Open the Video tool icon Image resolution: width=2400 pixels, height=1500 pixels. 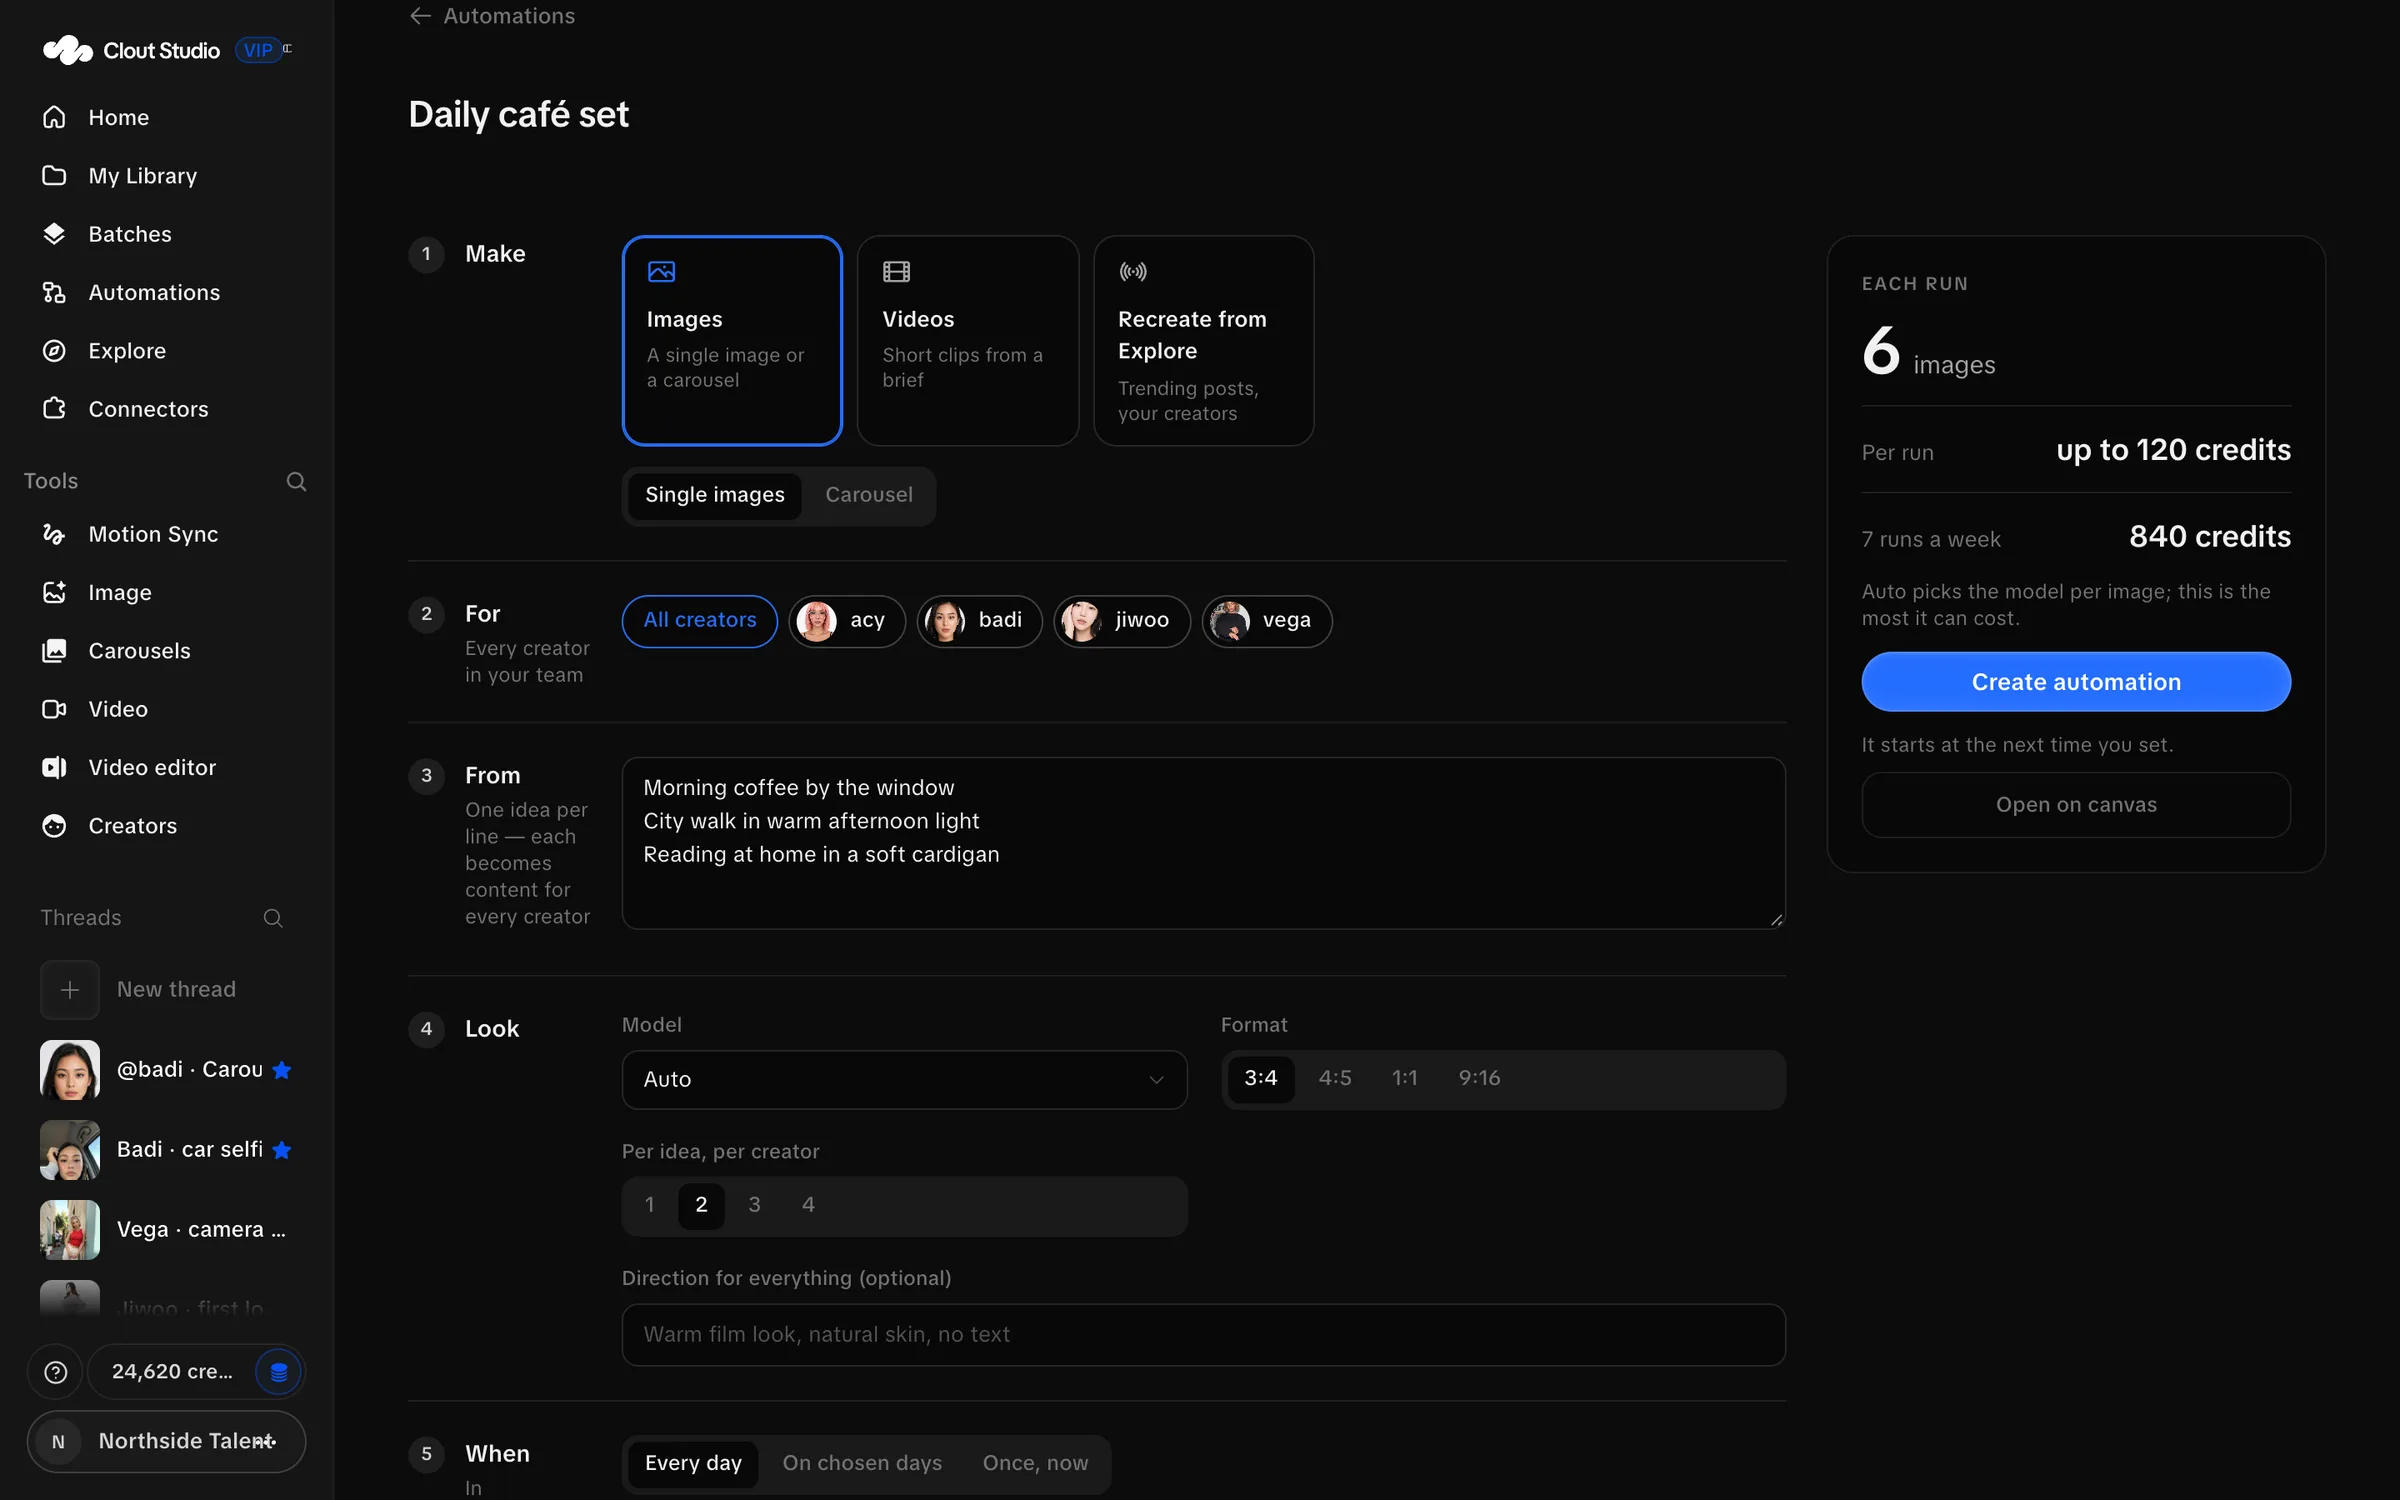click(54, 709)
